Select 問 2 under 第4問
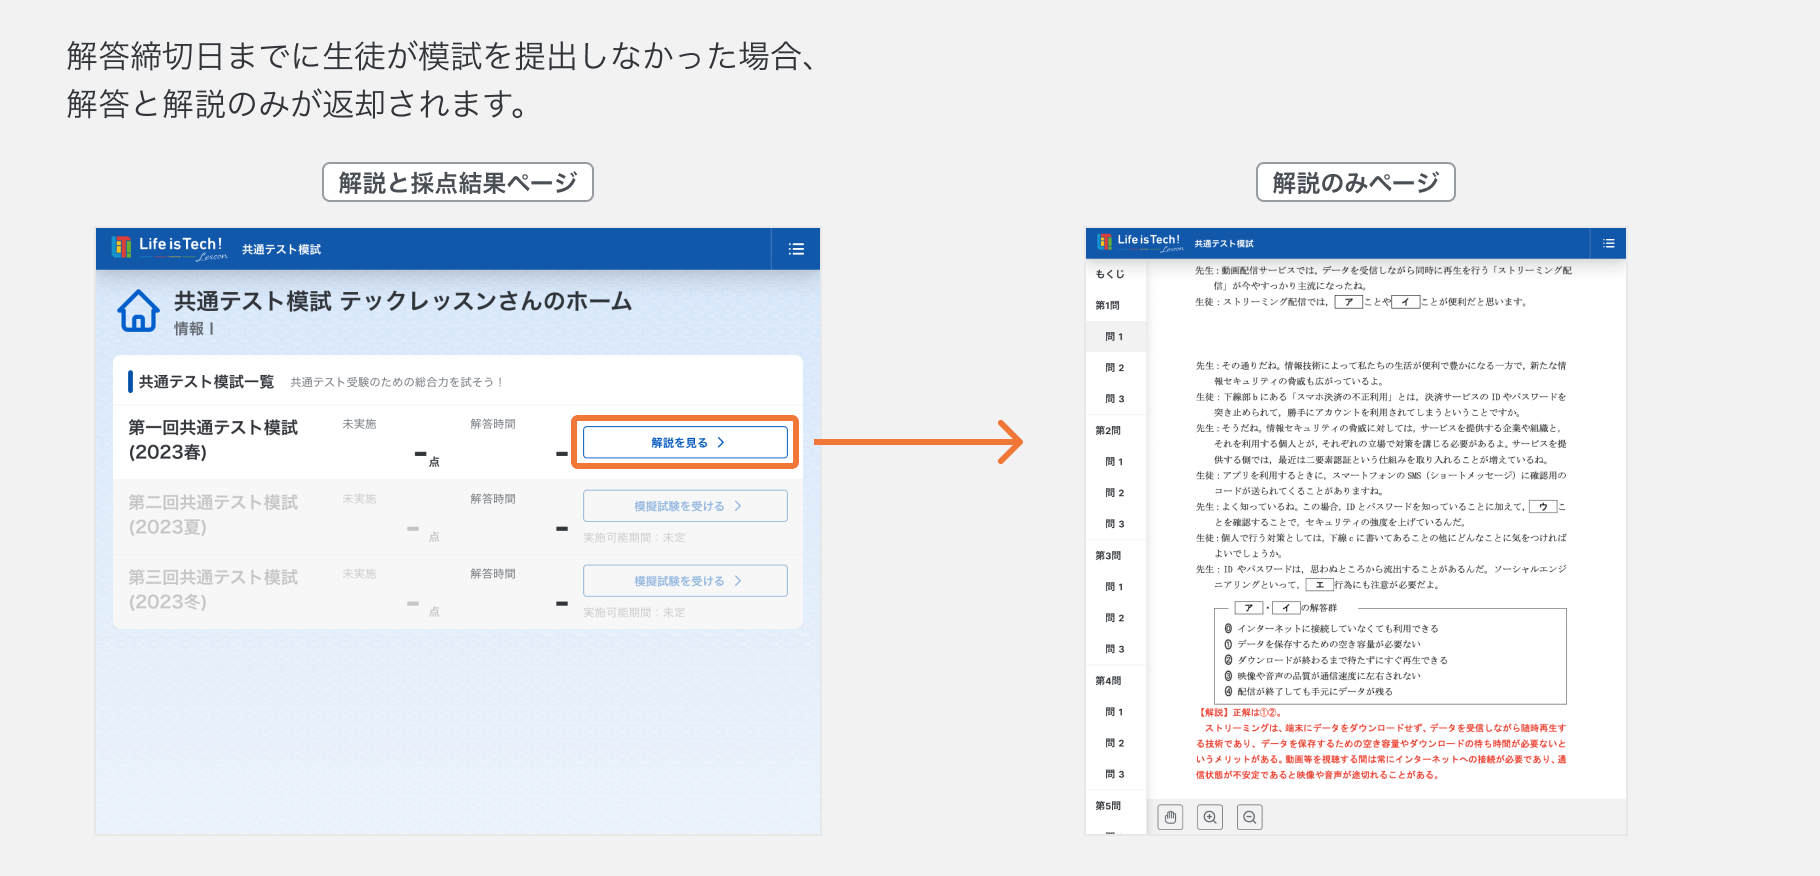The image size is (1820, 876). pyautogui.click(x=1114, y=743)
